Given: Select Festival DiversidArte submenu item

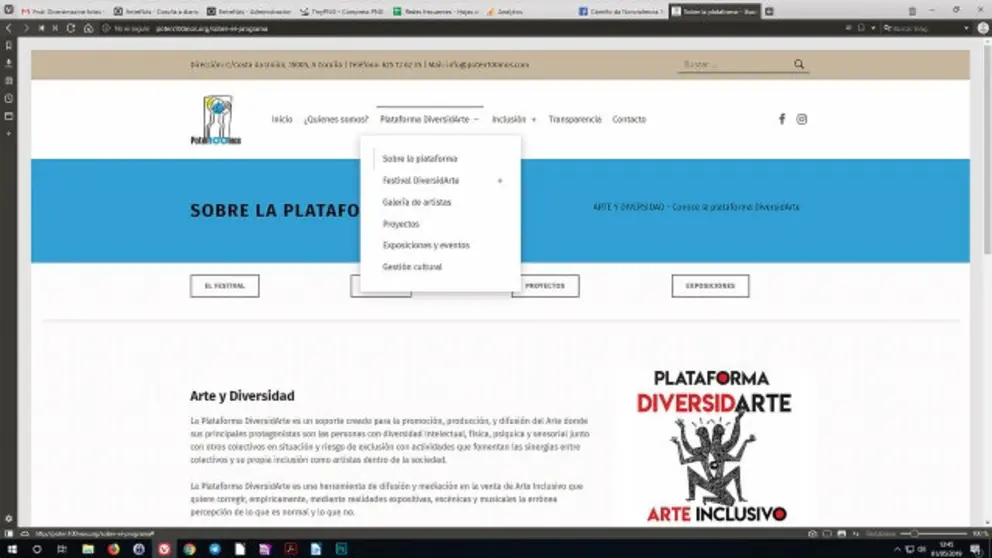Looking at the screenshot, I should [x=421, y=180].
